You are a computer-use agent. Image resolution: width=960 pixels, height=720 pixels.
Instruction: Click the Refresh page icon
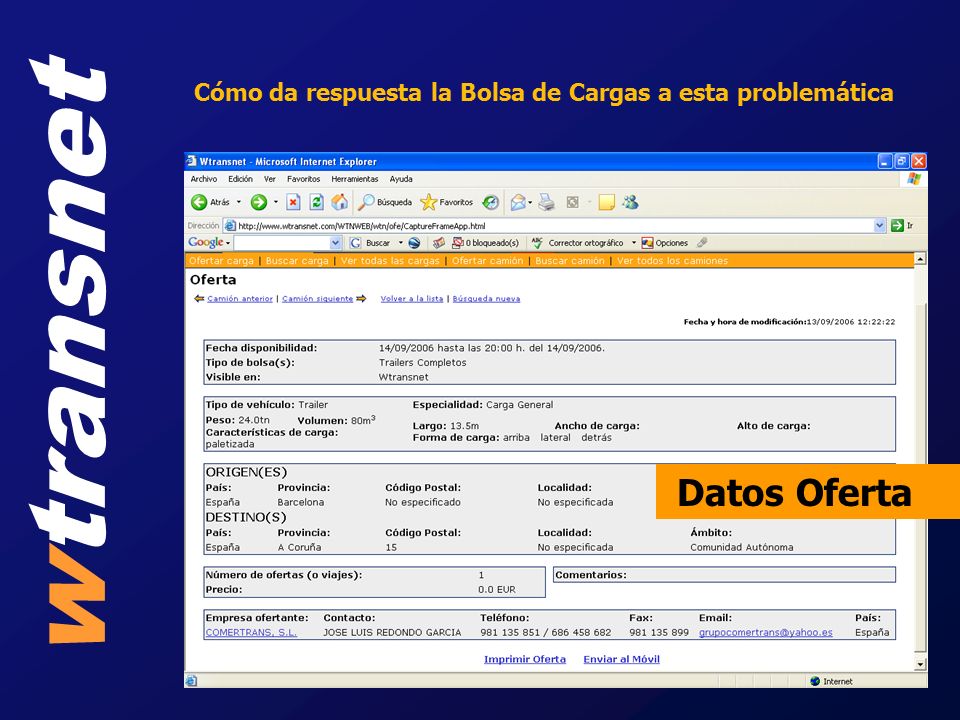(x=317, y=202)
